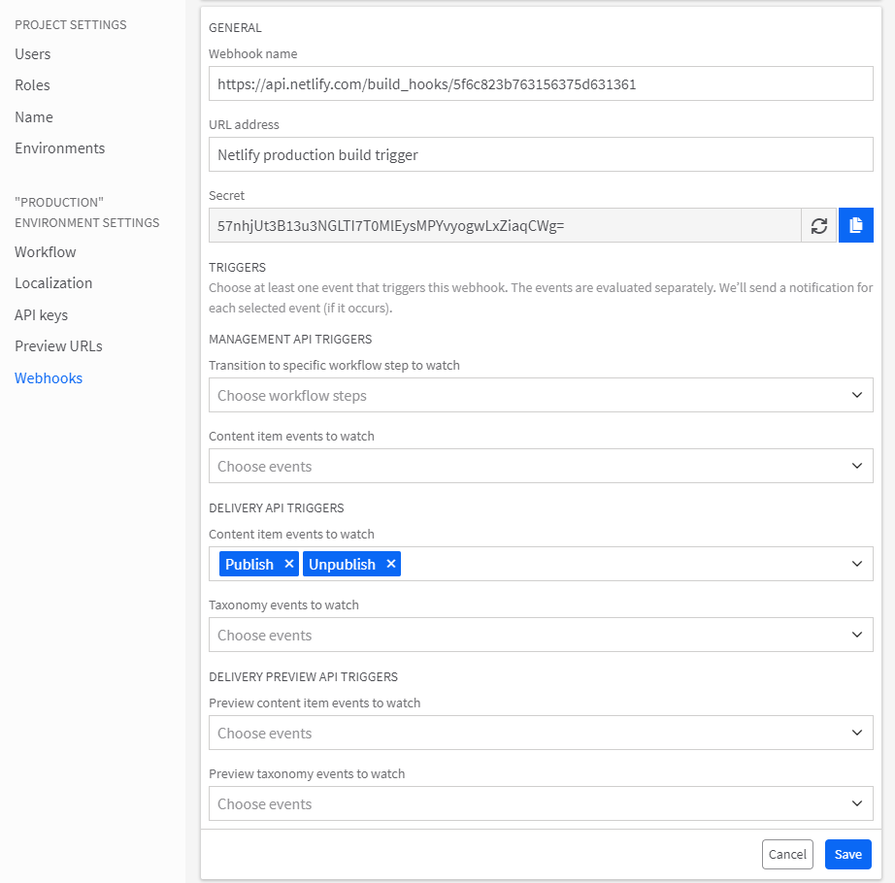Open Preview URLs settings
895x883 pixels.
pos(58,346)
